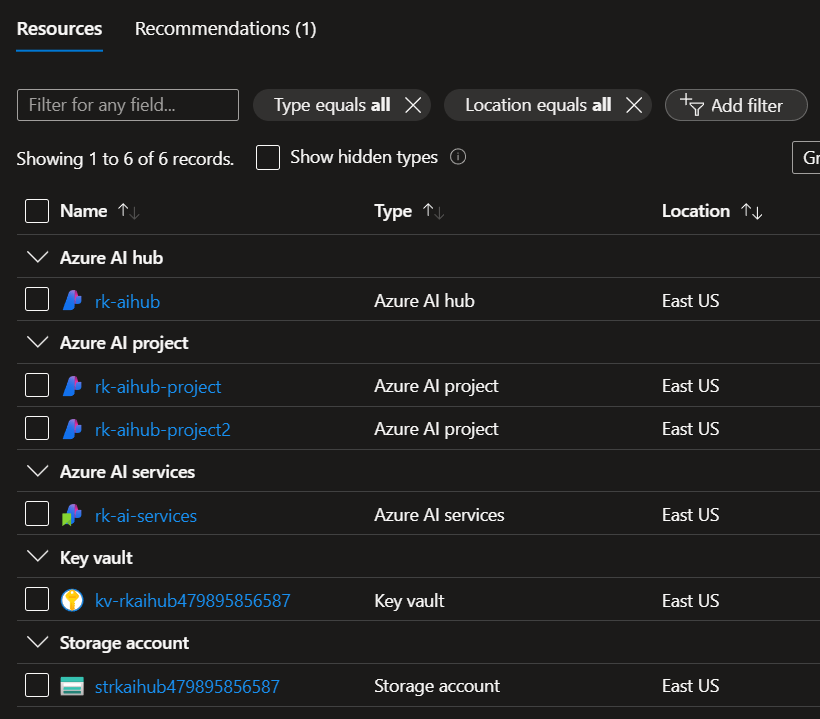Switch to the Recommendations (1) tab
This screenshot has width=820, height=719.
point(225,29)
